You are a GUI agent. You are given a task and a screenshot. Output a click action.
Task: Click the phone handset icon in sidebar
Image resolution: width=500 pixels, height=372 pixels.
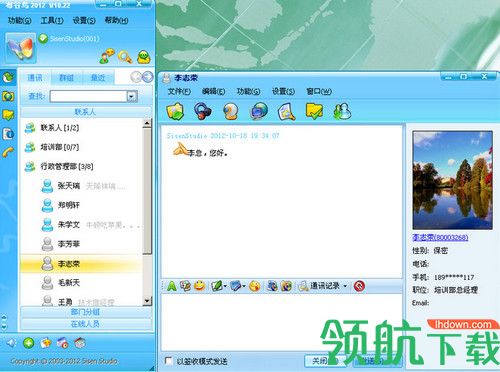tap(8, 152)
